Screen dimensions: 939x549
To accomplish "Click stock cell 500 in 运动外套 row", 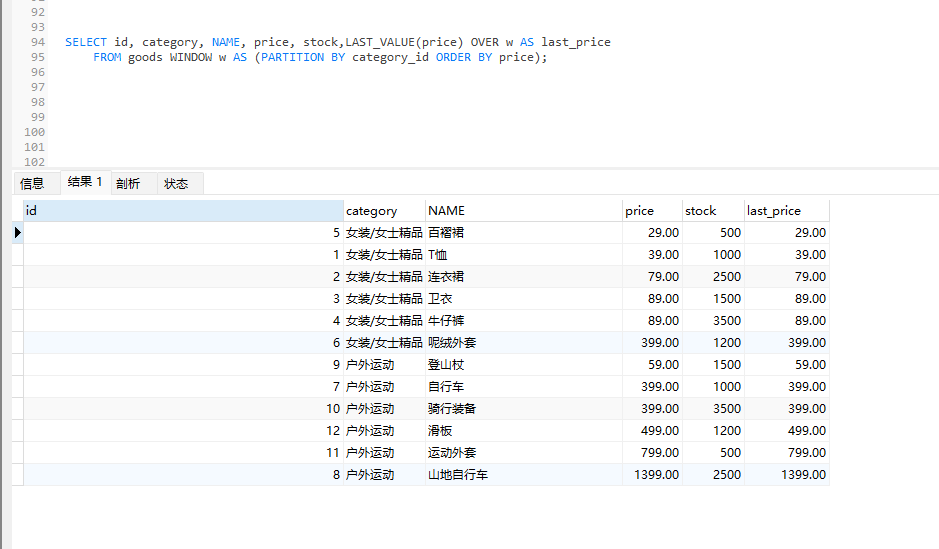I will coord(713,453).
